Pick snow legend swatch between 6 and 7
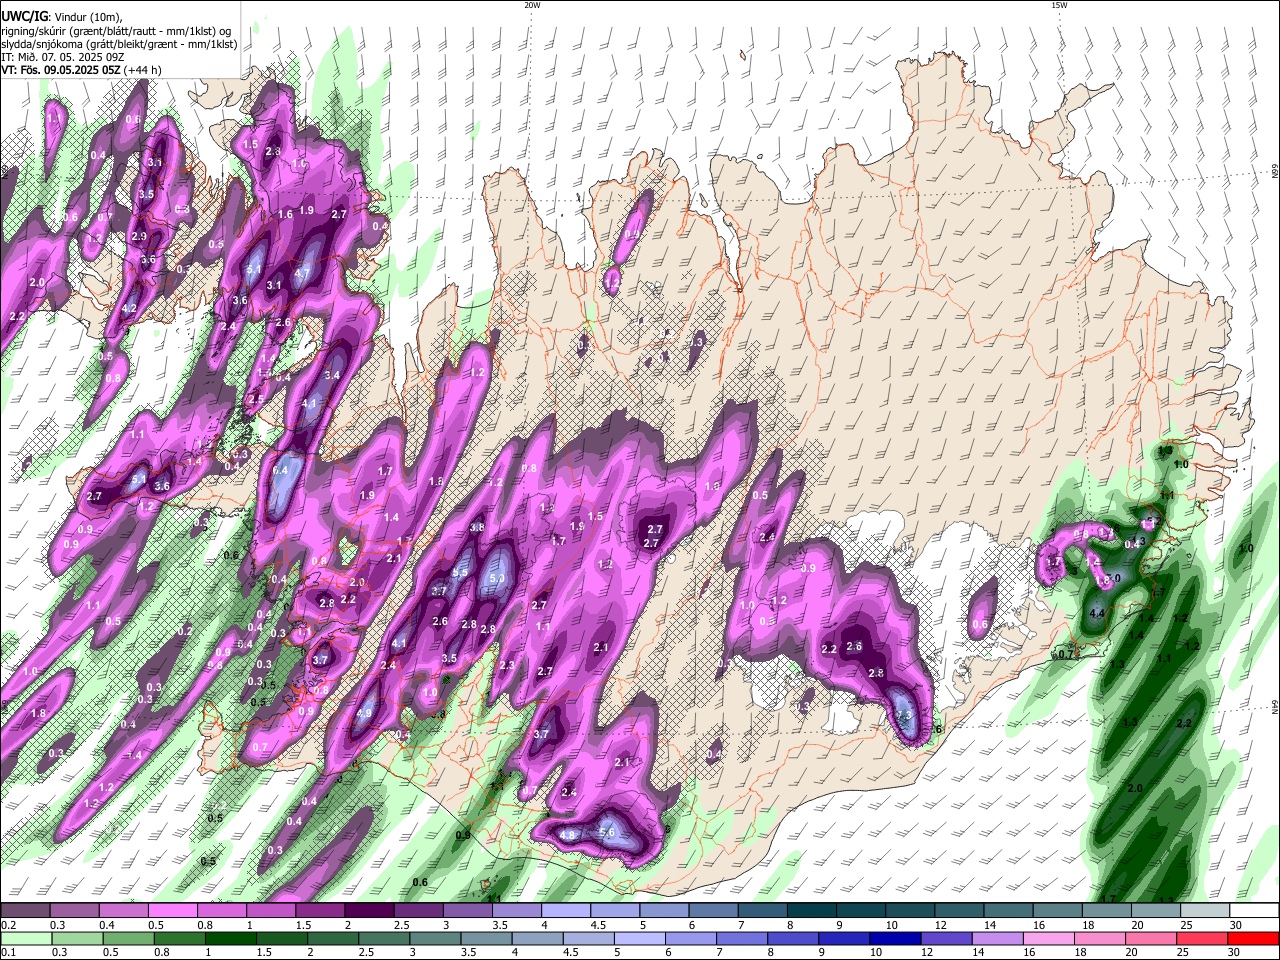 point(713,911)
